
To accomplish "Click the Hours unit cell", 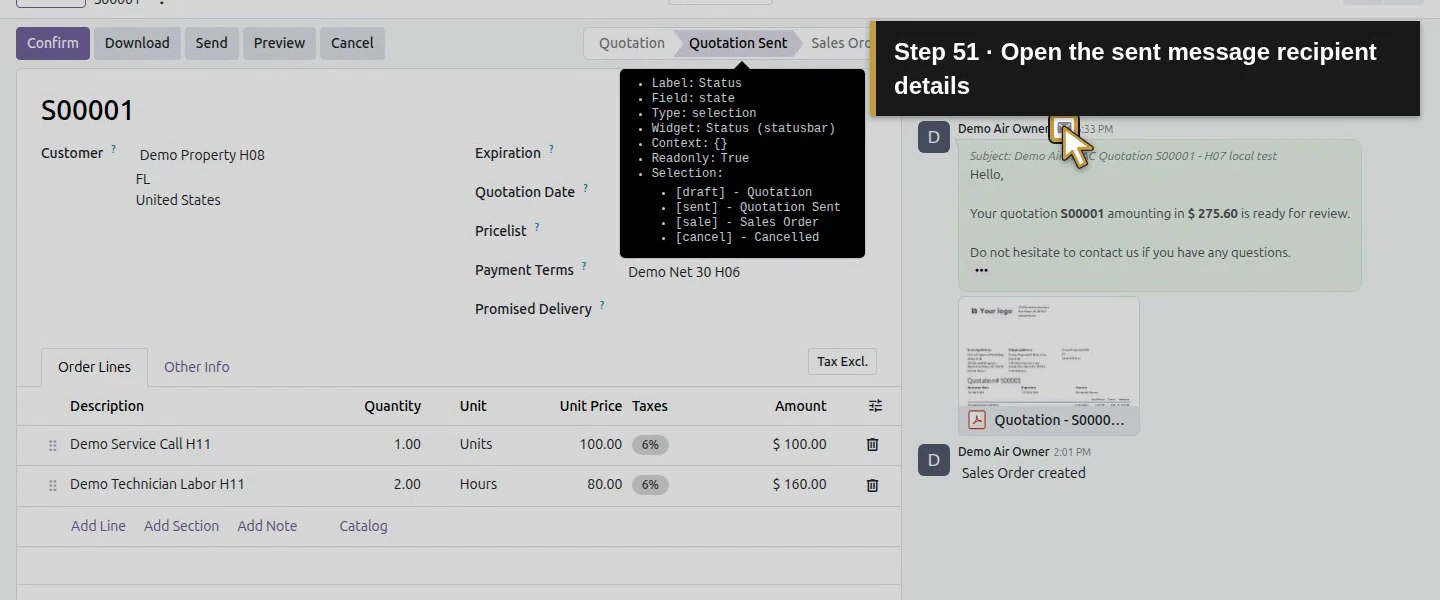I will (478, 484).
